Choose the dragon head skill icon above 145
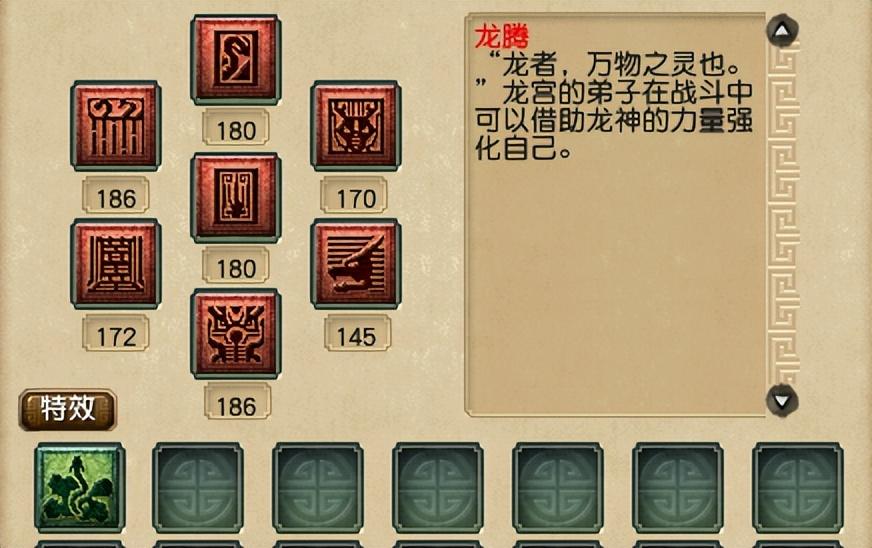The width and height of the screenshot is (872, 548). click(x=356, y=264)
